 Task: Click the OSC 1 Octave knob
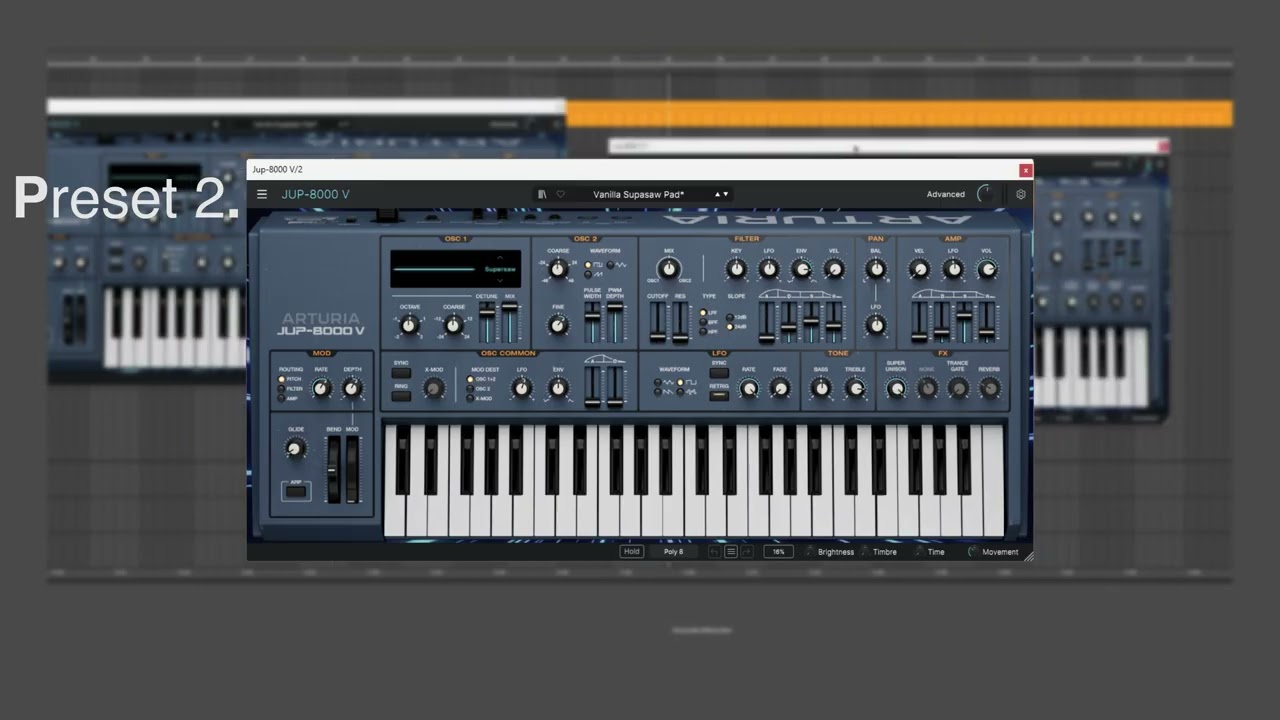[408, 325]
